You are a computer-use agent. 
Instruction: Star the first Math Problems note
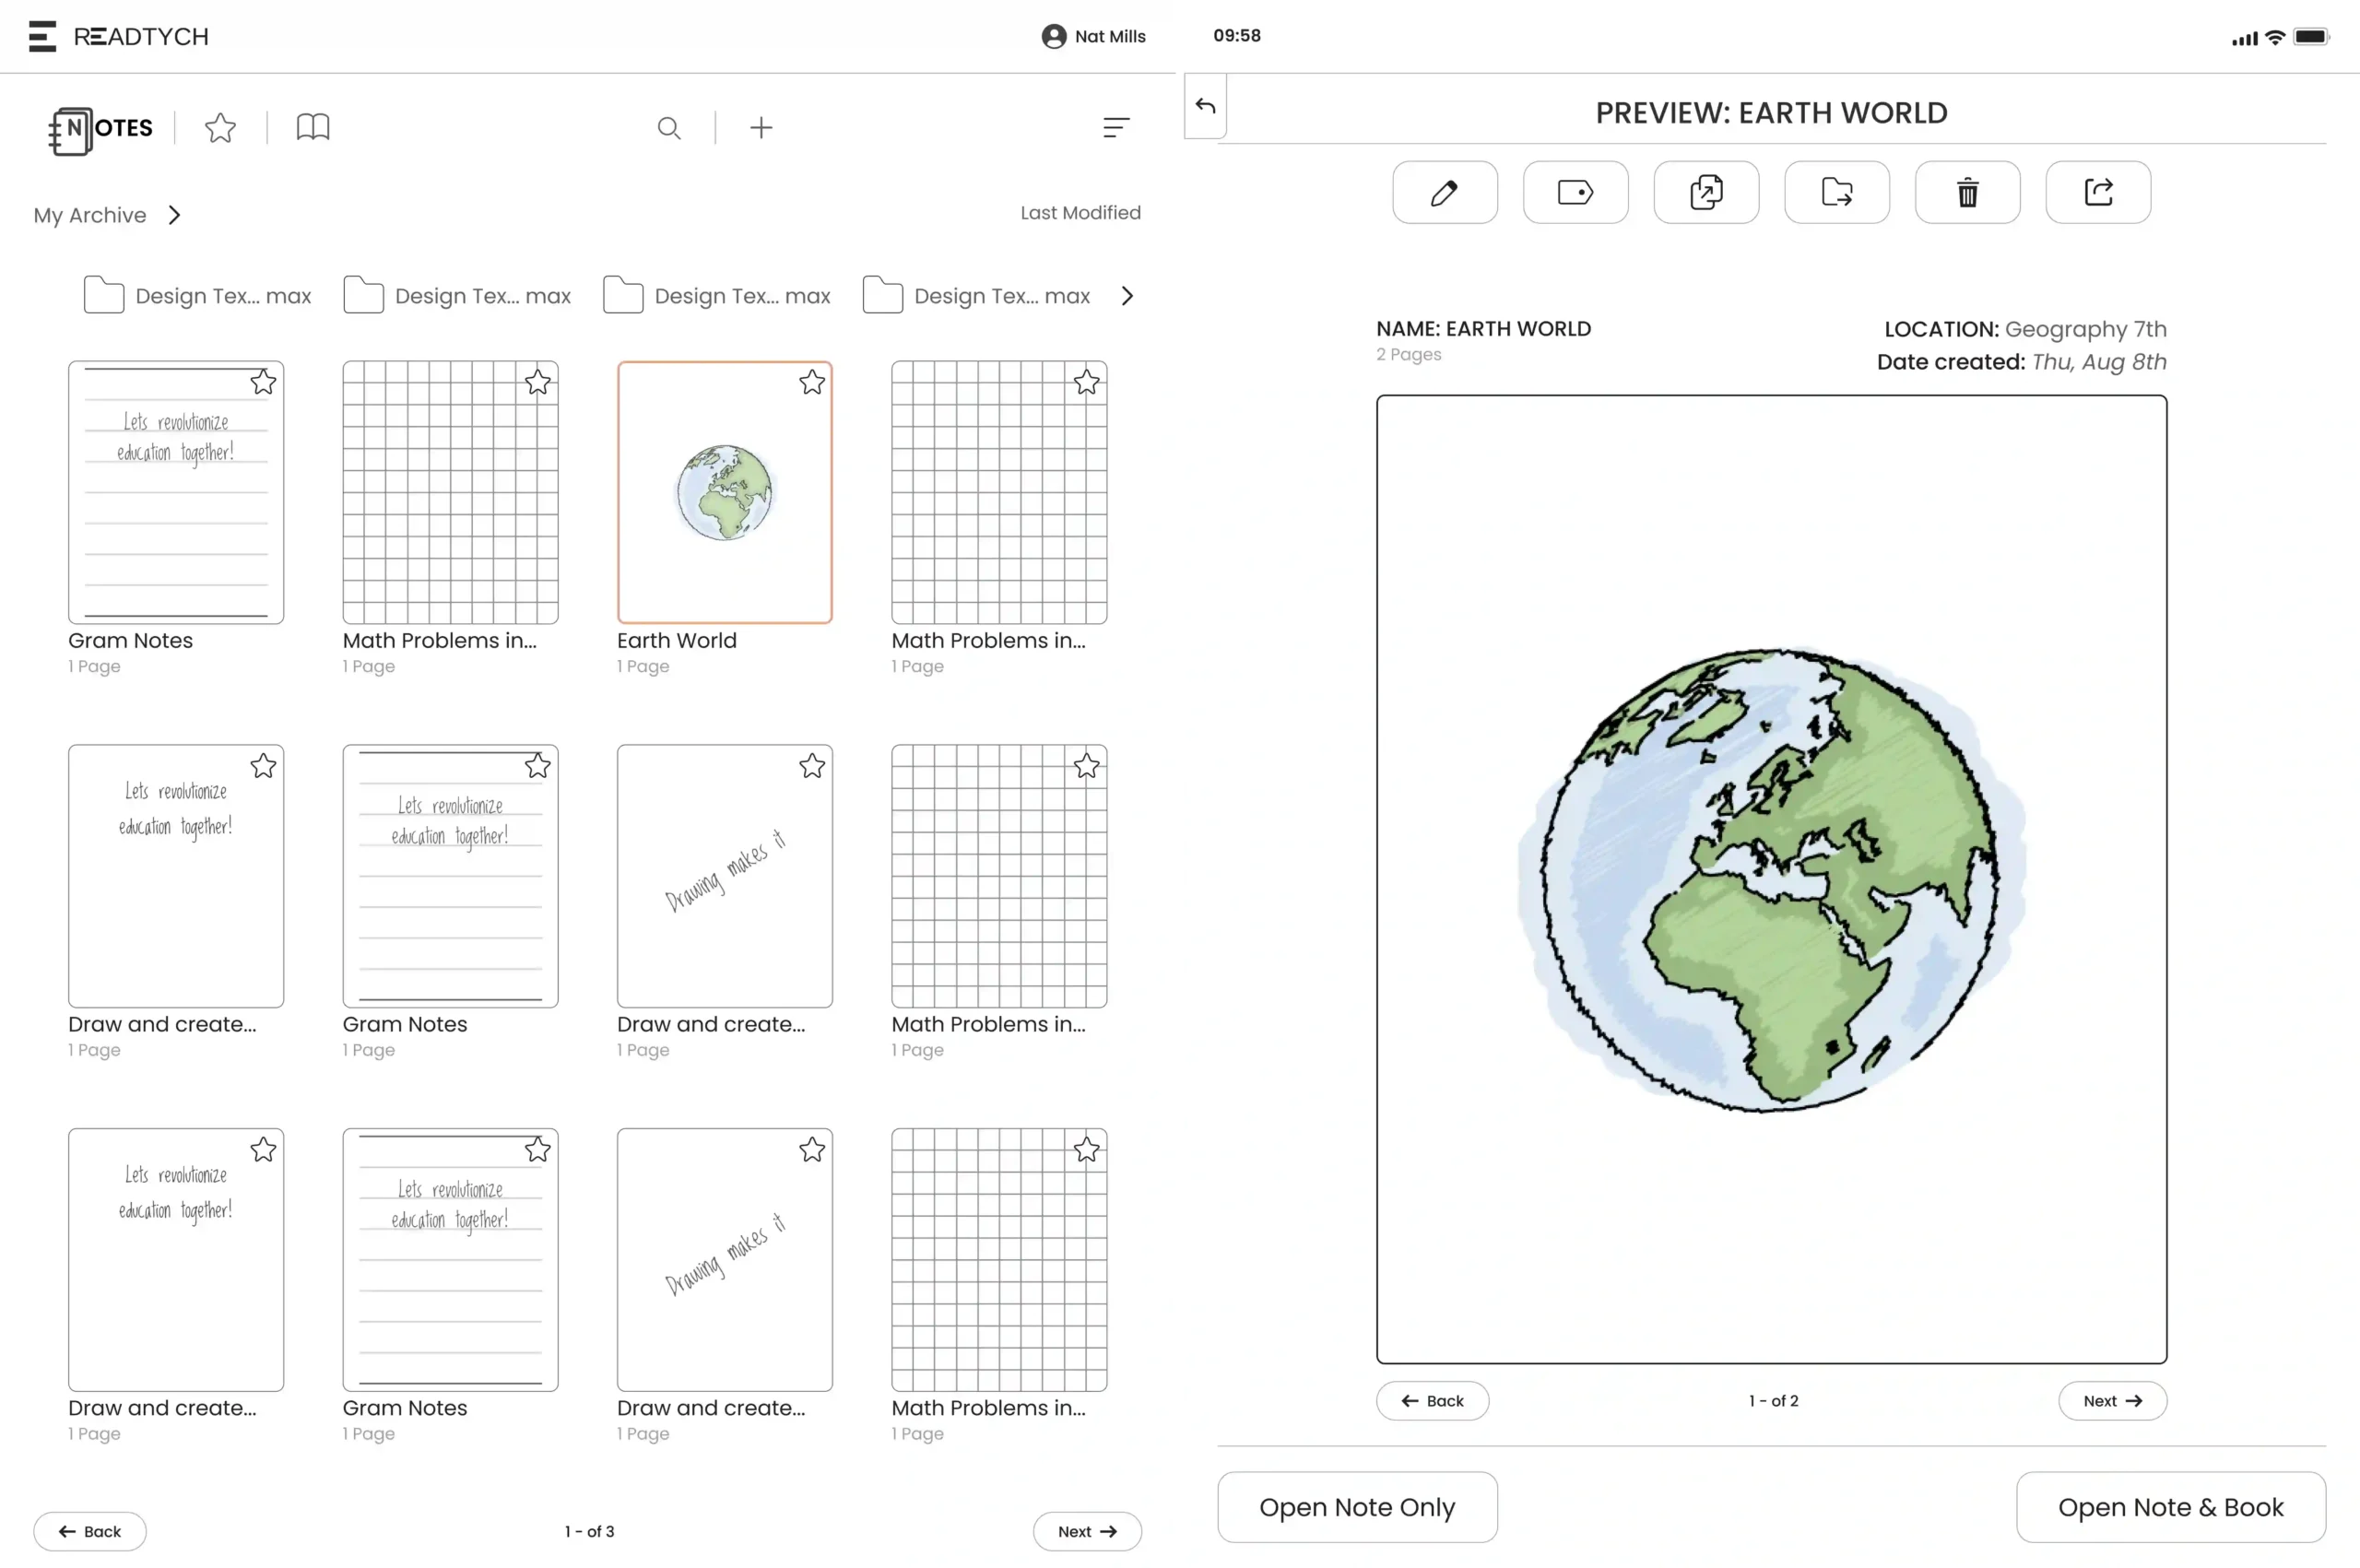(538, 382)
